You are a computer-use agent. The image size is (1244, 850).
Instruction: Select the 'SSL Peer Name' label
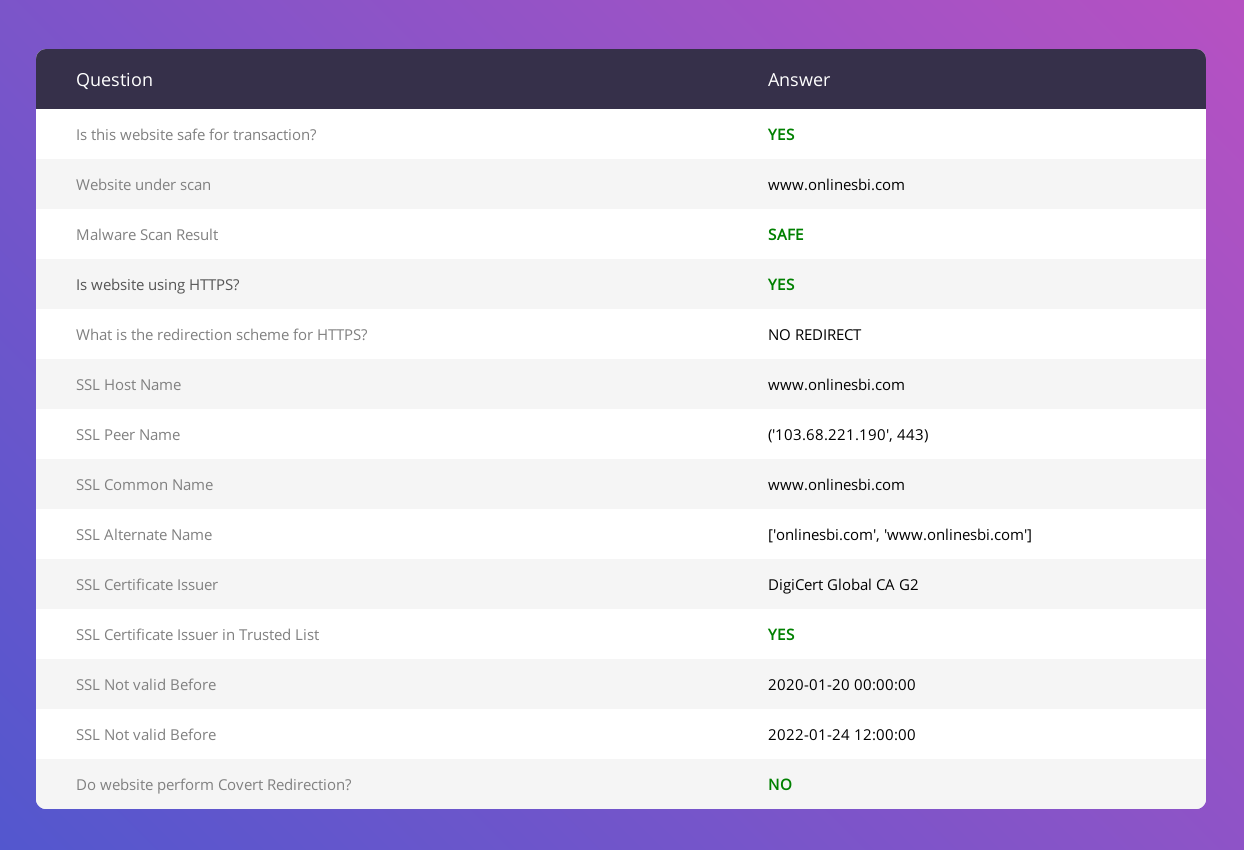point(128,434)
